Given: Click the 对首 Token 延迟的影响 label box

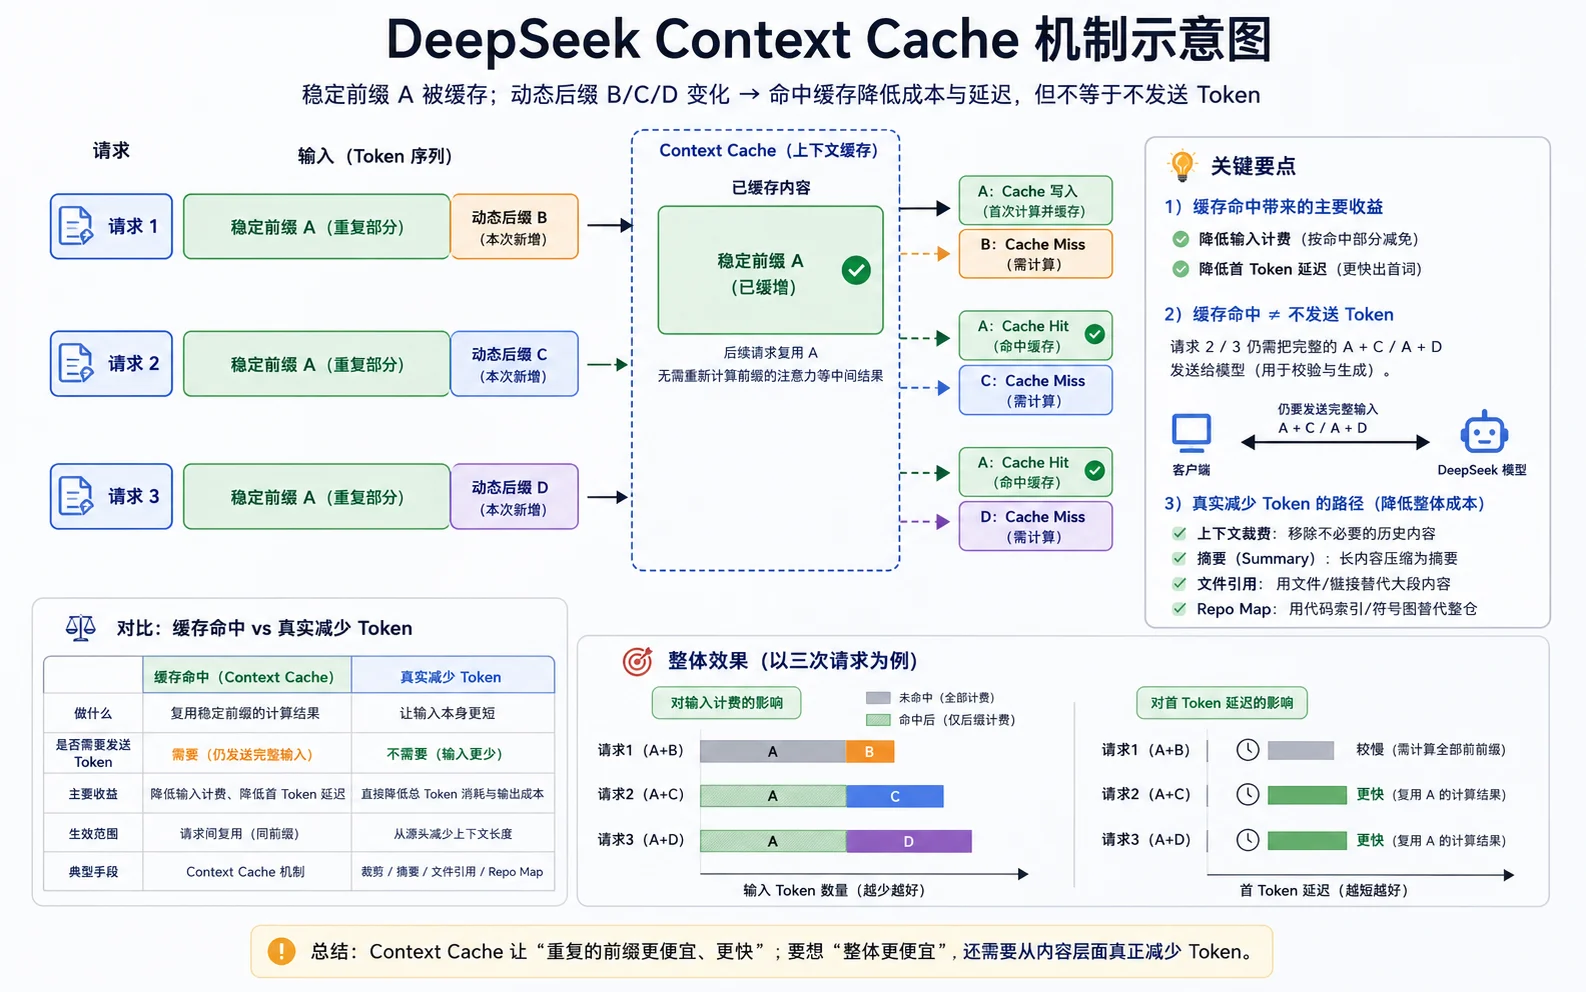Looking at the screenshot, I should click(1222, 703).
